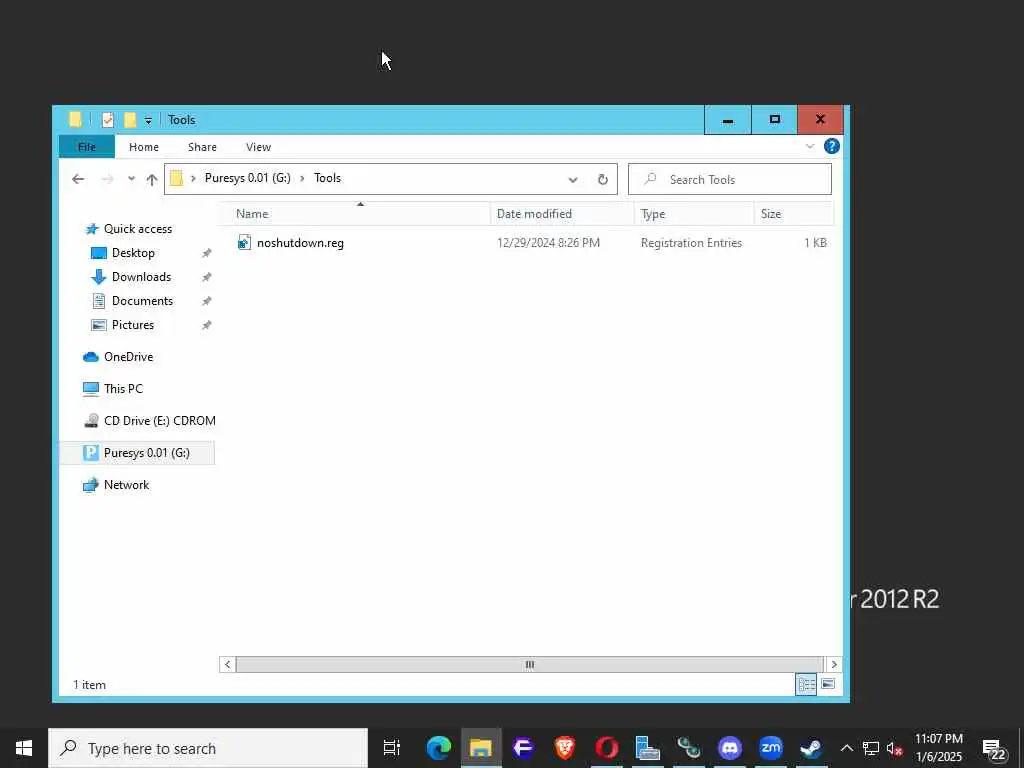
Task: Launch Brave browser from taskbar
Action: 565,748
